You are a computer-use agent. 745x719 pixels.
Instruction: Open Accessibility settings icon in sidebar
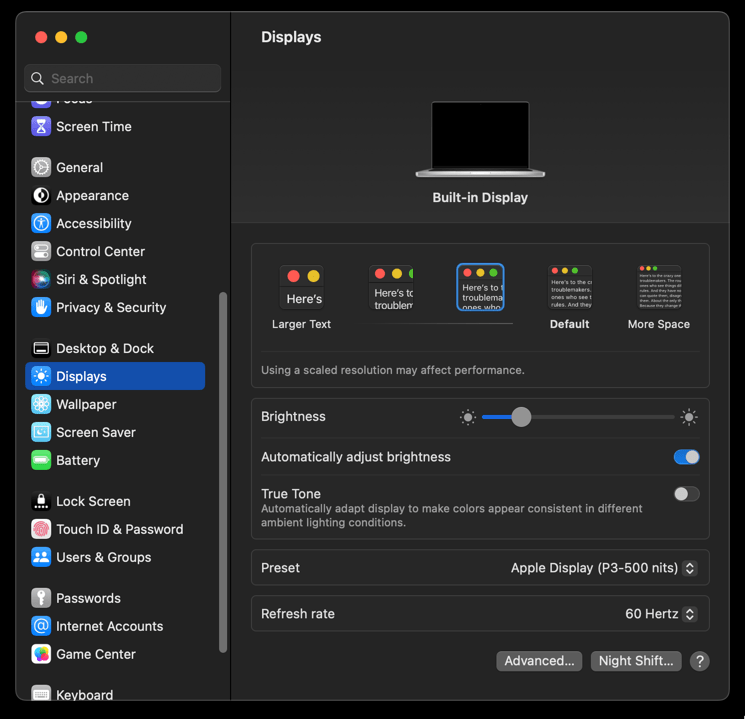pos(41,224)
